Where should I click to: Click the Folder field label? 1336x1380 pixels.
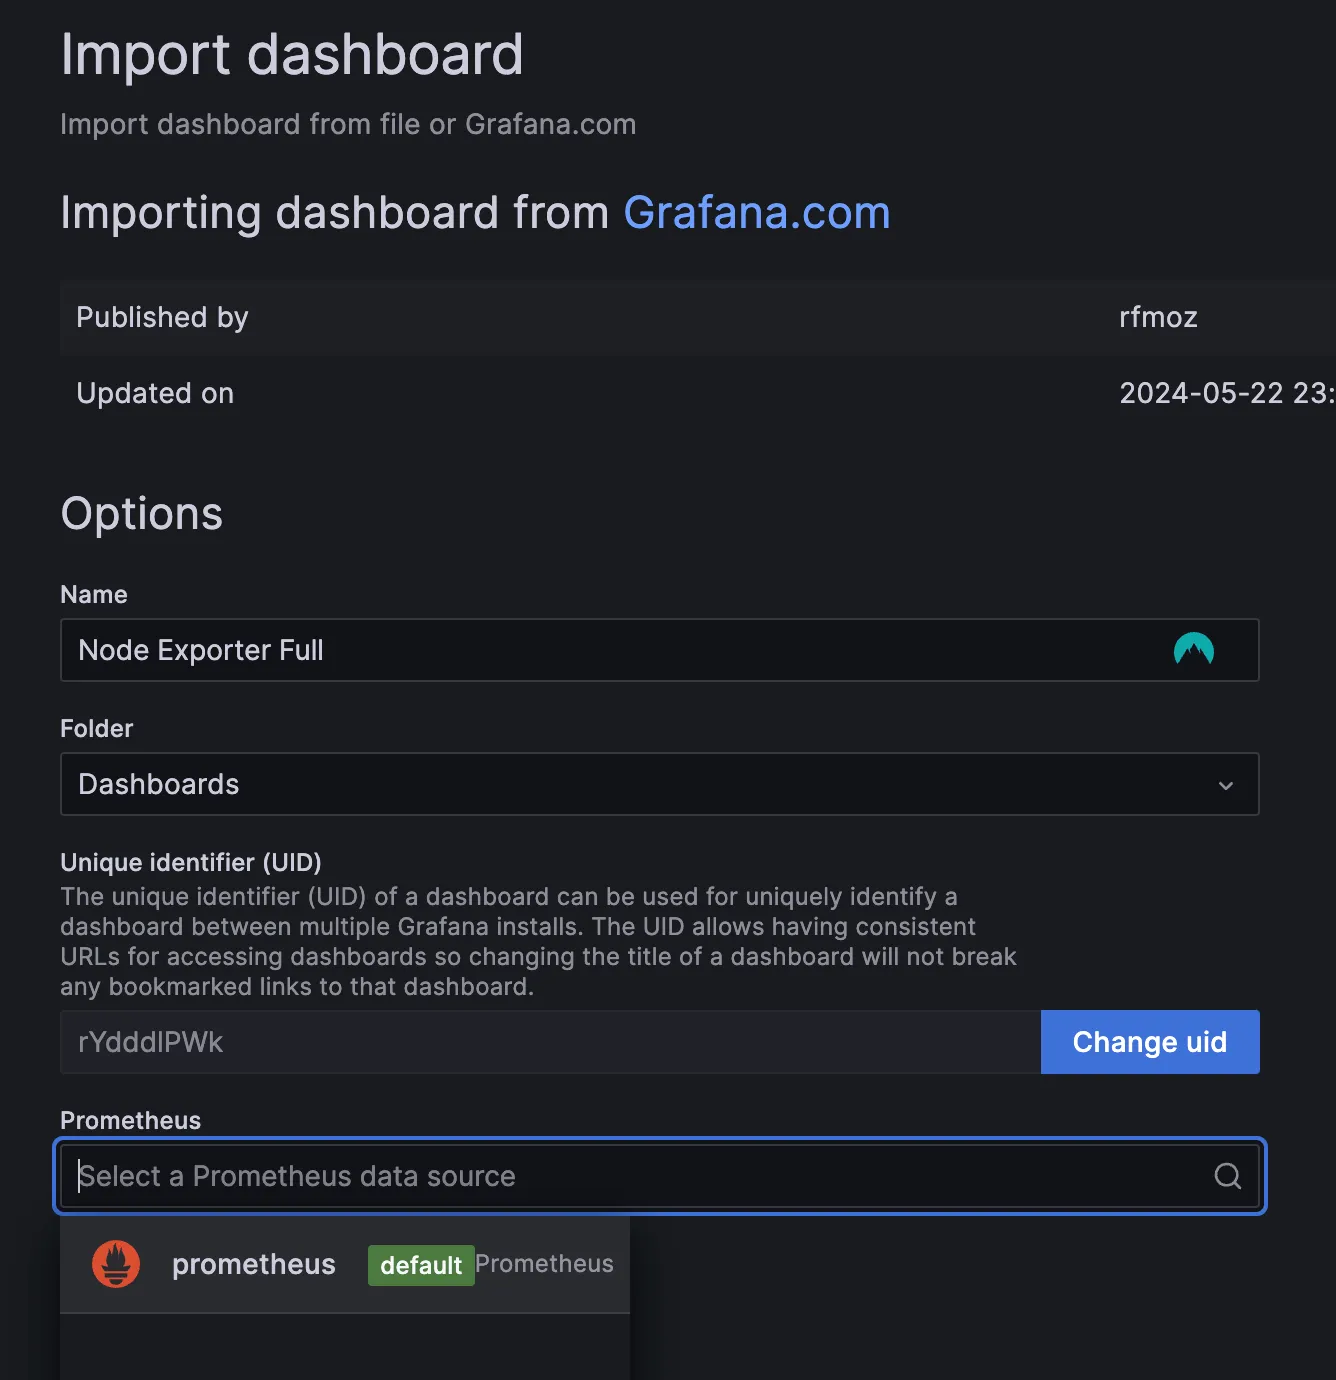(96, 728)
